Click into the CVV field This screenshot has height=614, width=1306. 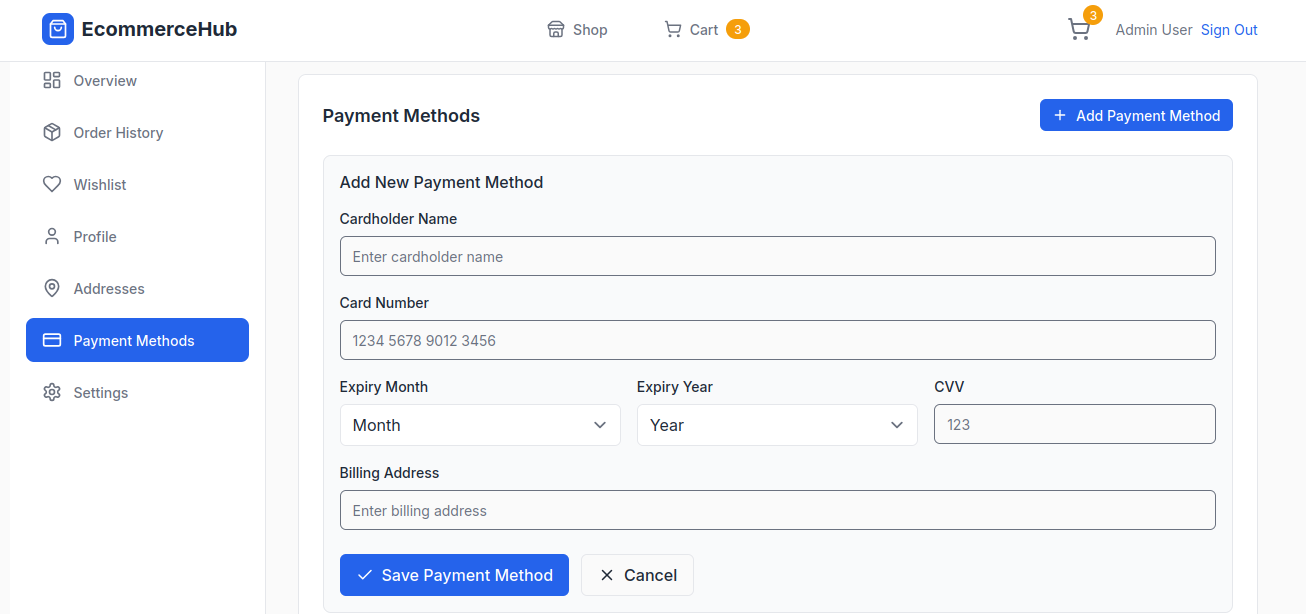coord(1074,425)
